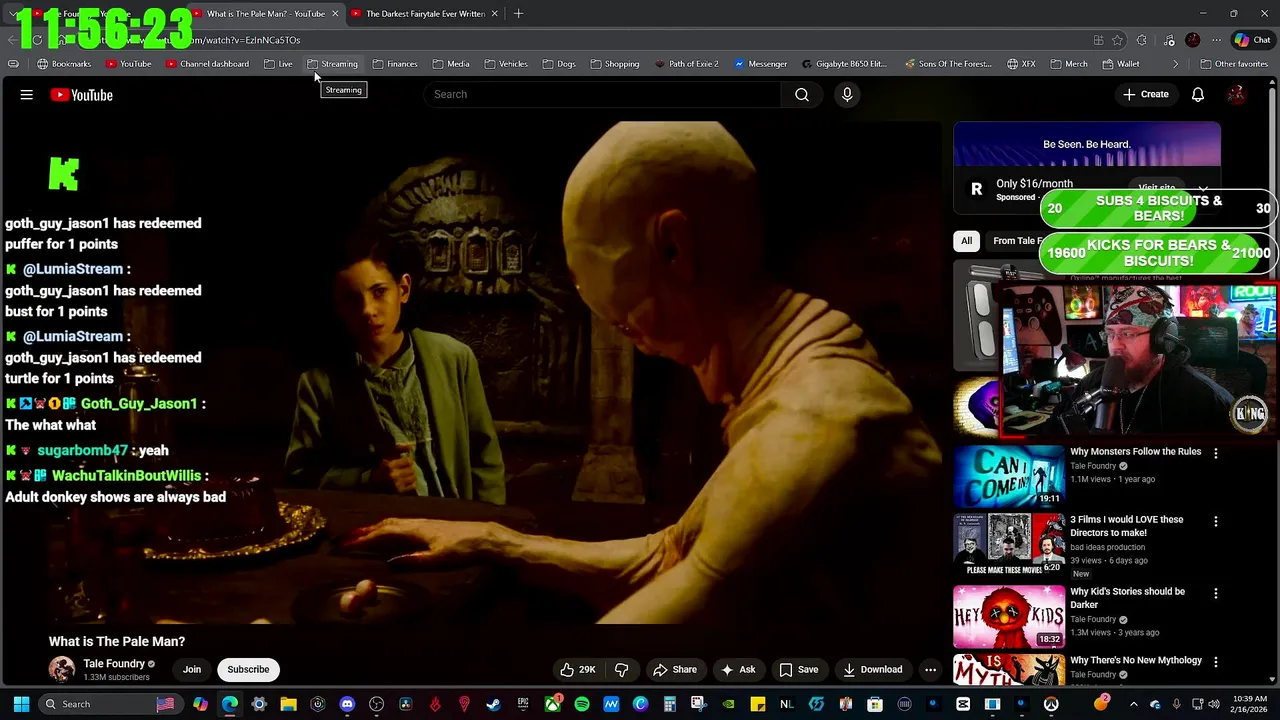Expand the Vehicles favorites folder

point(506,64)
